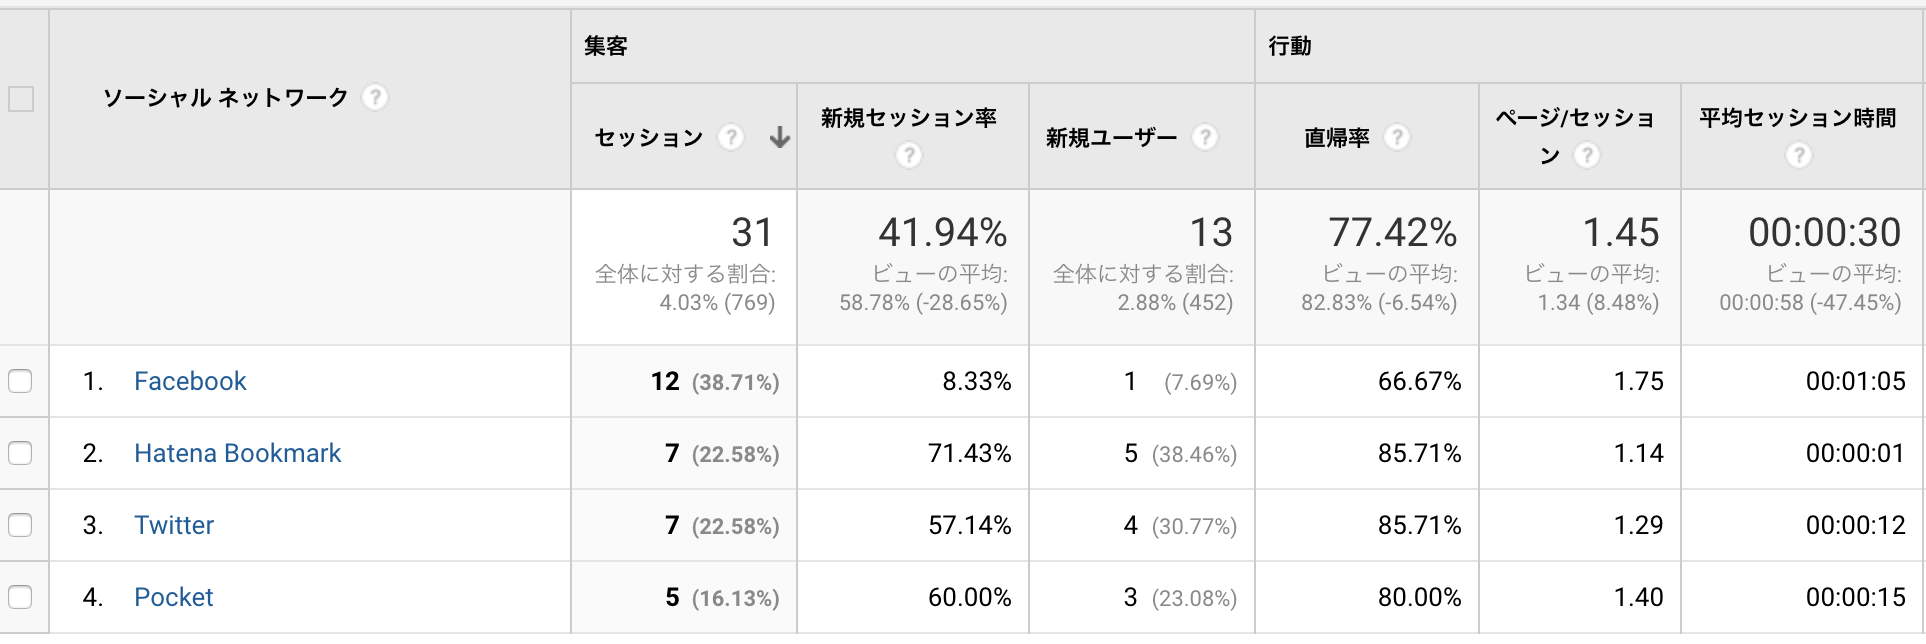The width and height of the screenshot is (1926, 644).
Task: Click the descending sort arrow on セッション
Action: point(778,138)
